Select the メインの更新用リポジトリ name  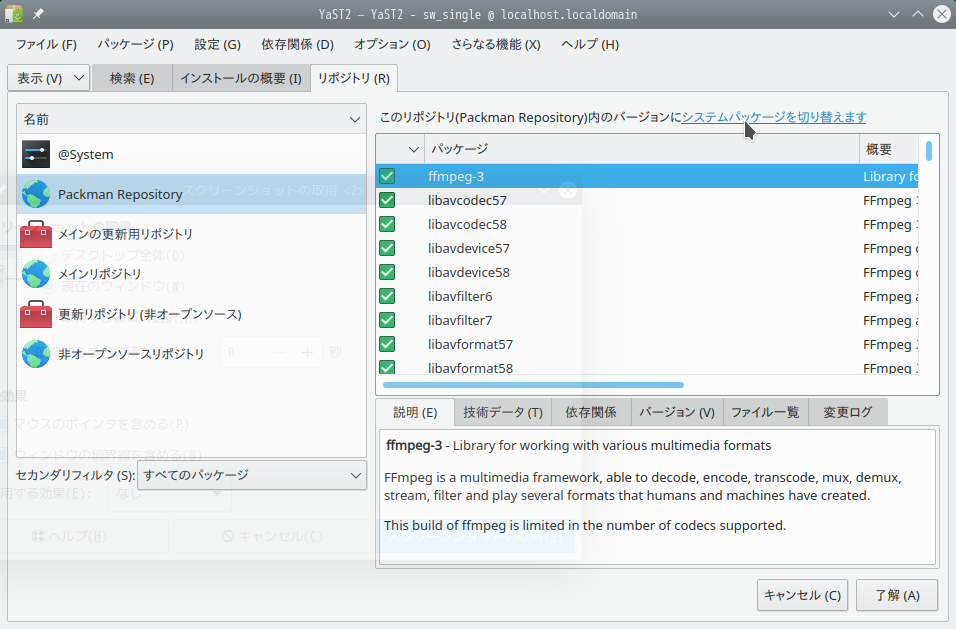coord(126,234)
